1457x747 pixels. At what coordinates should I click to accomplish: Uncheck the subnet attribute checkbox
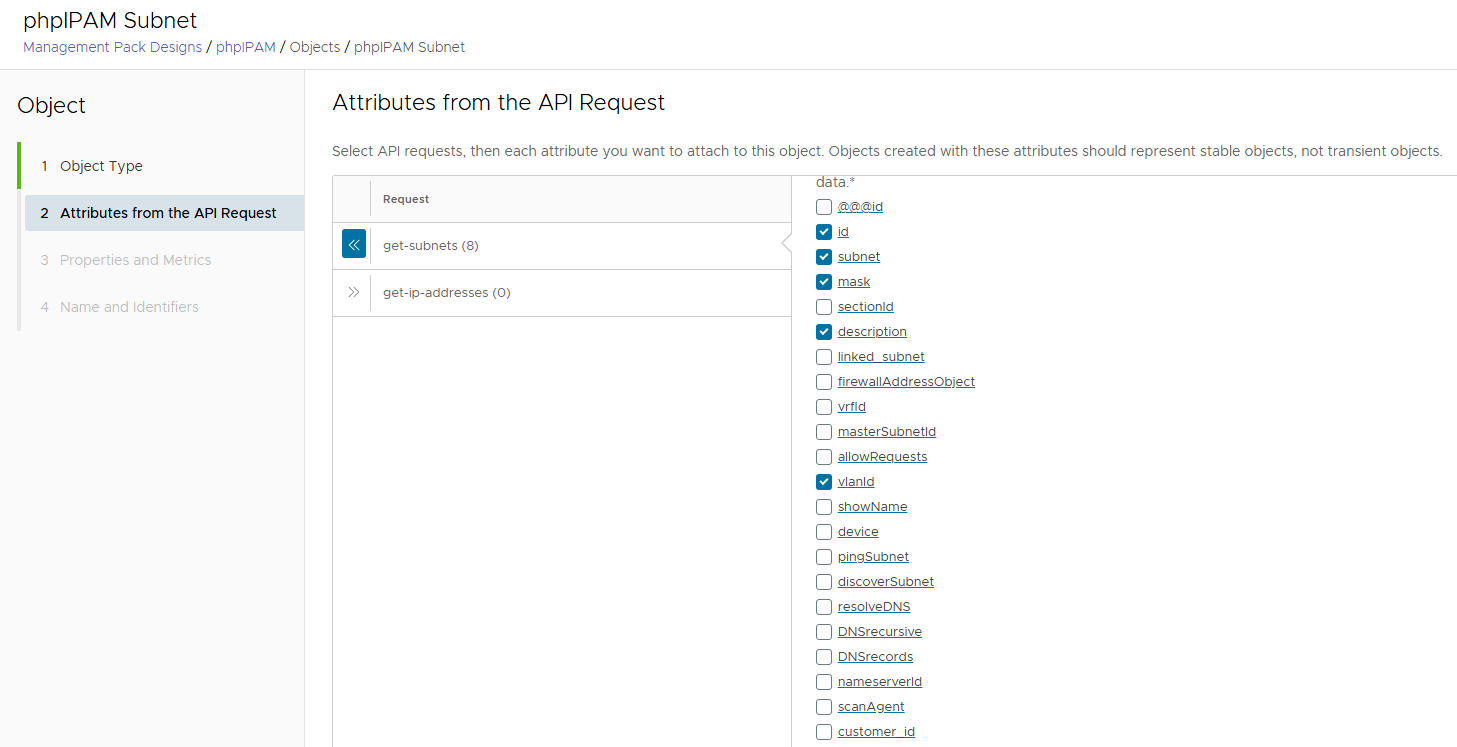(824, 257)
